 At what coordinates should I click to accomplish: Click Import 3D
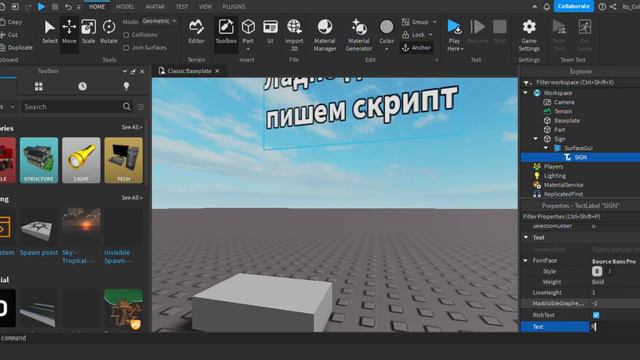point(294,36)
